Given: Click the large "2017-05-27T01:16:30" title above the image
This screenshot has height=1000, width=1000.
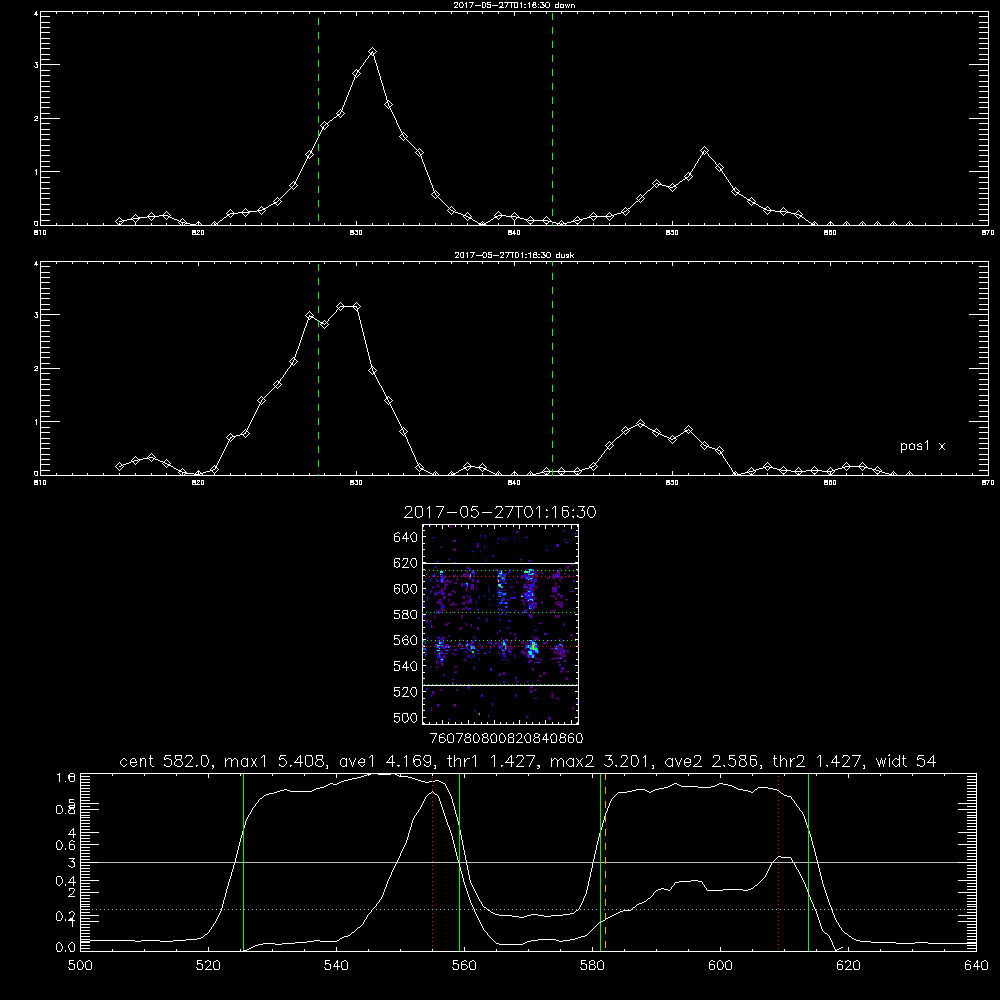Looking at the screenshot, I should (x=500, y=512).
